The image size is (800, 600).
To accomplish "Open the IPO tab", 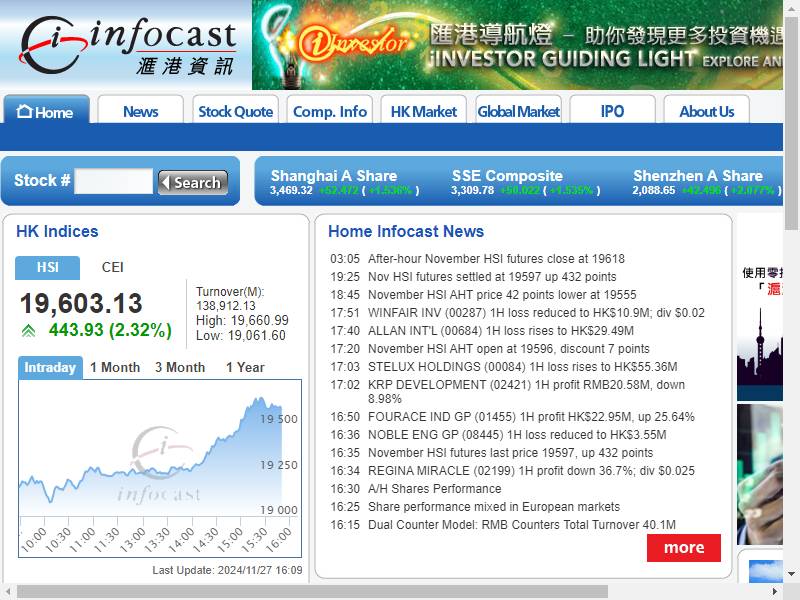I will point(612,110).
